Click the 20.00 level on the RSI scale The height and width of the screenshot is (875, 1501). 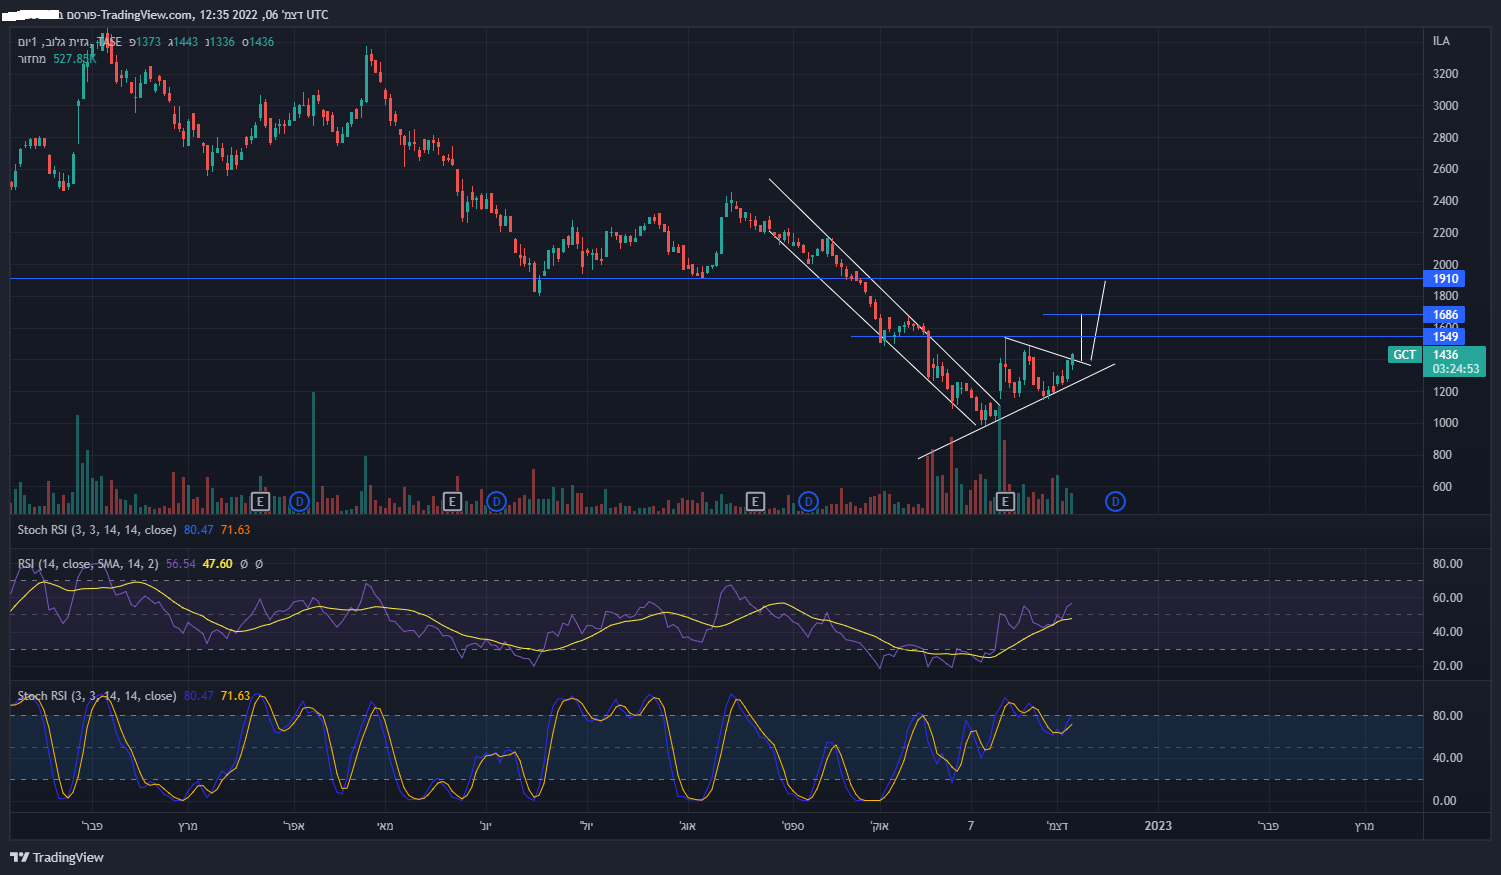tap(1447, 666)
